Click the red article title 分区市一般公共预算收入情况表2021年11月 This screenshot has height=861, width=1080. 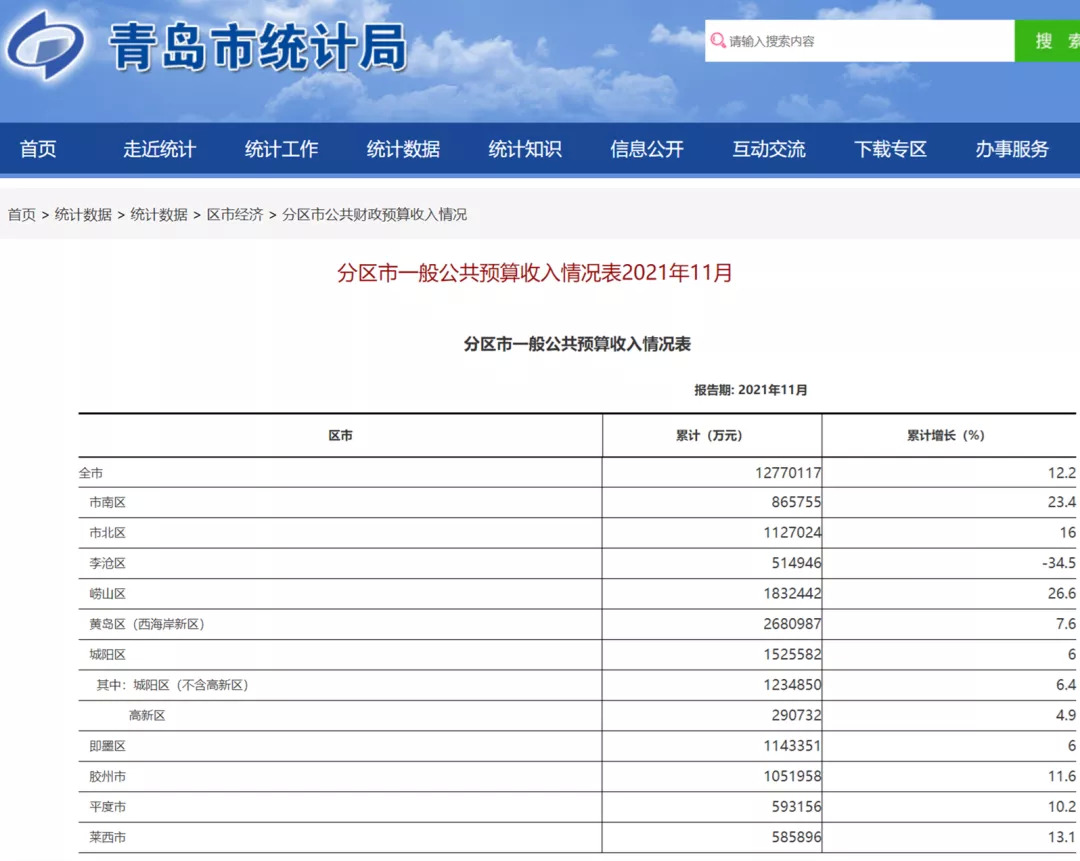point(535,273)
